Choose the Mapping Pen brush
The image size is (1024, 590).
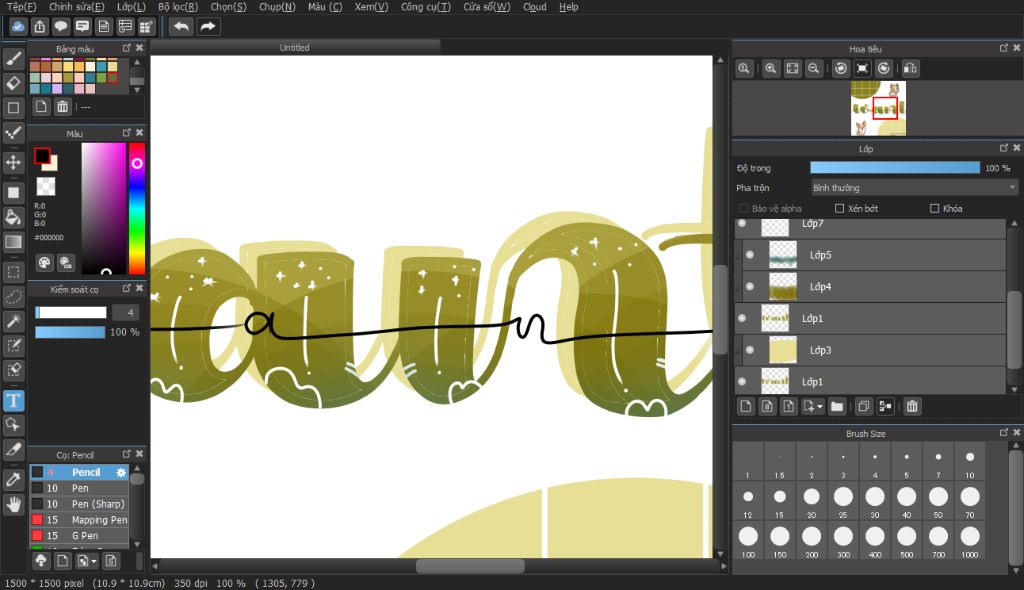click(79, 519)
